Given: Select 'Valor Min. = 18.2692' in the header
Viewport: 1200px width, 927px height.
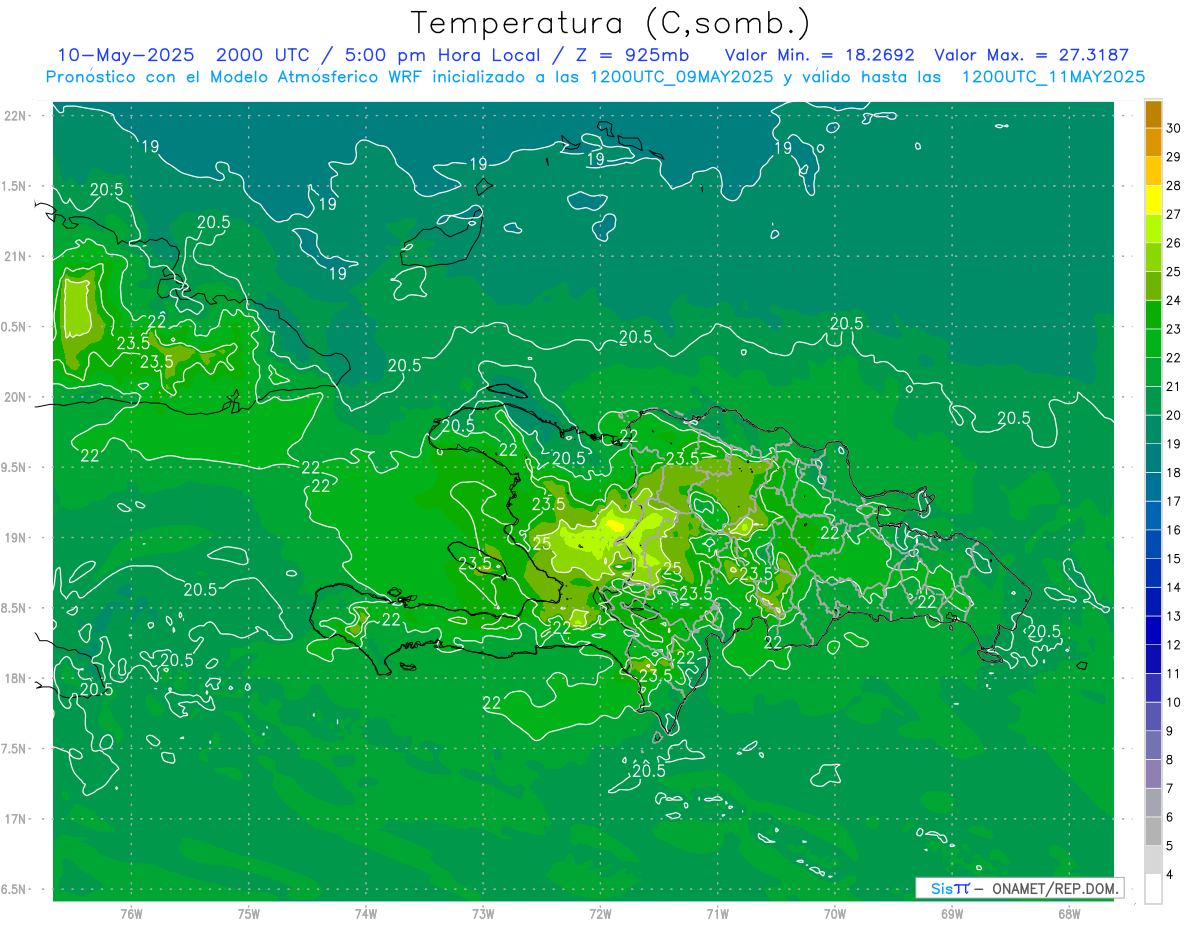Looking at the screenshot, I should click(x=819, y=55).
